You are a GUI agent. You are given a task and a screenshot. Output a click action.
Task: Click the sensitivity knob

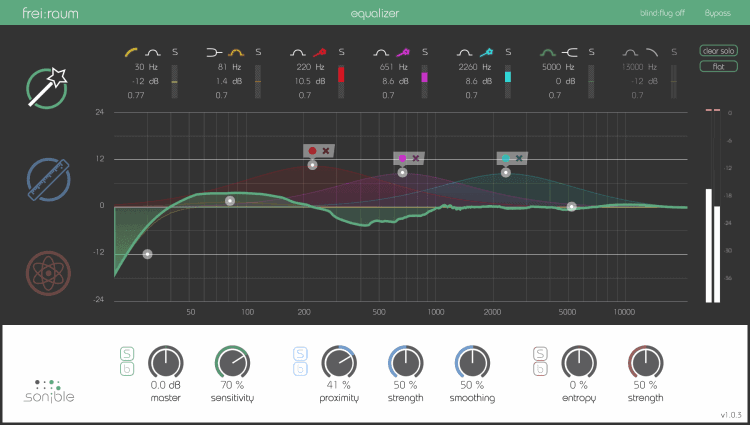click(x=232, y=363)
